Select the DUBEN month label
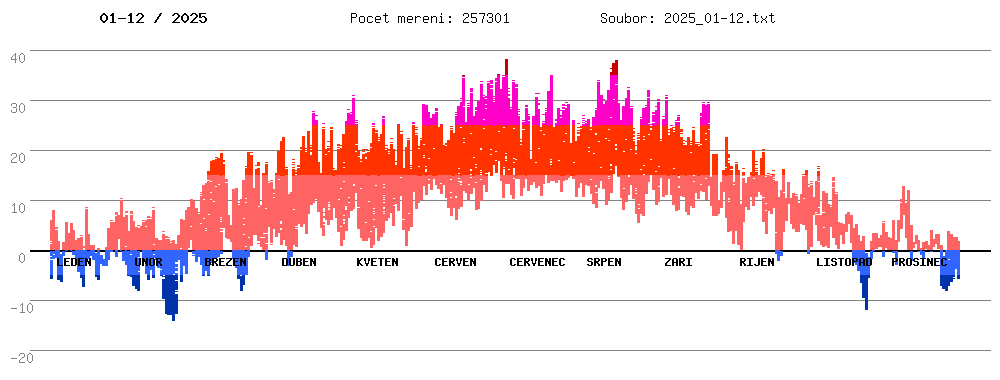 point(299,262)
